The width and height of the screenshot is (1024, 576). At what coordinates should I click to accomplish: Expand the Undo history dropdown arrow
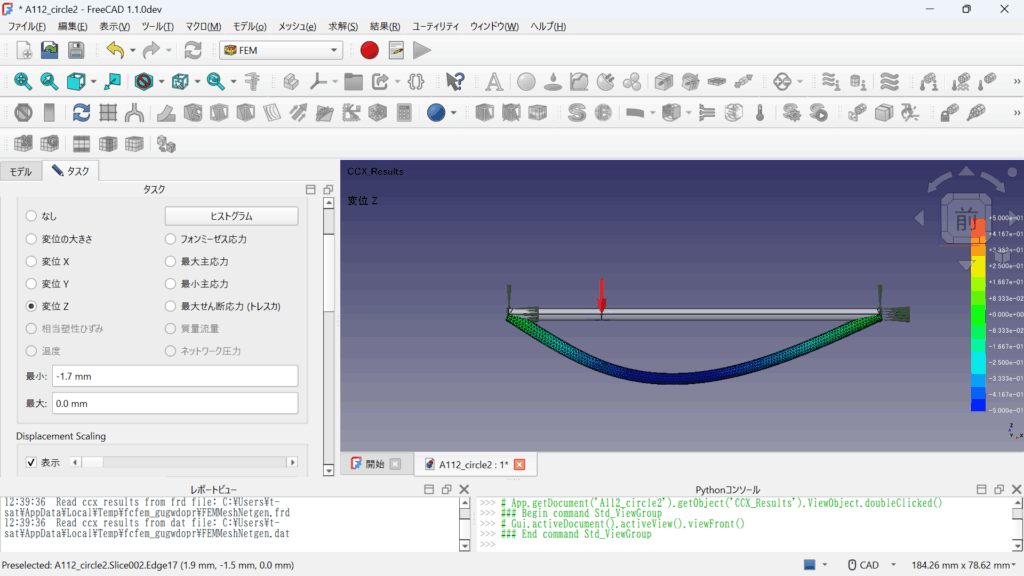tap(135, 50)
